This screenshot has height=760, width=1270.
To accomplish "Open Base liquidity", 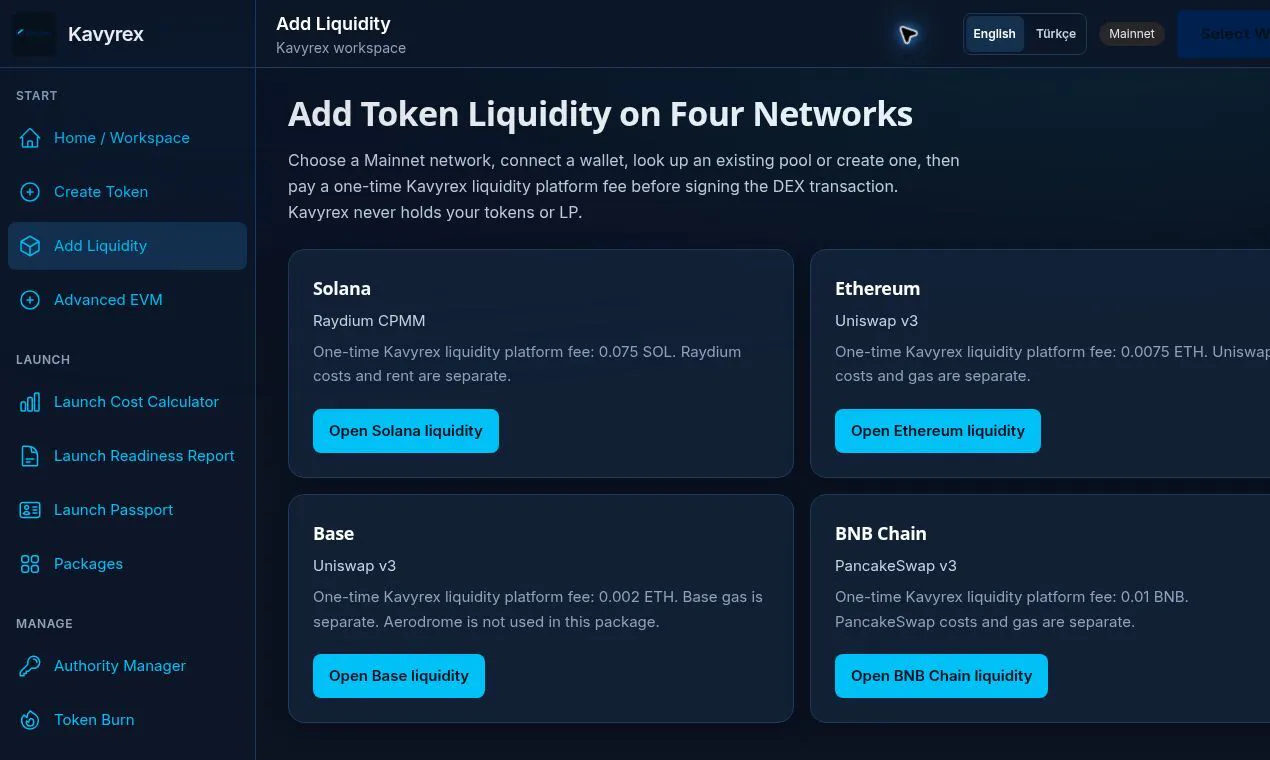I will click(399, 676).
